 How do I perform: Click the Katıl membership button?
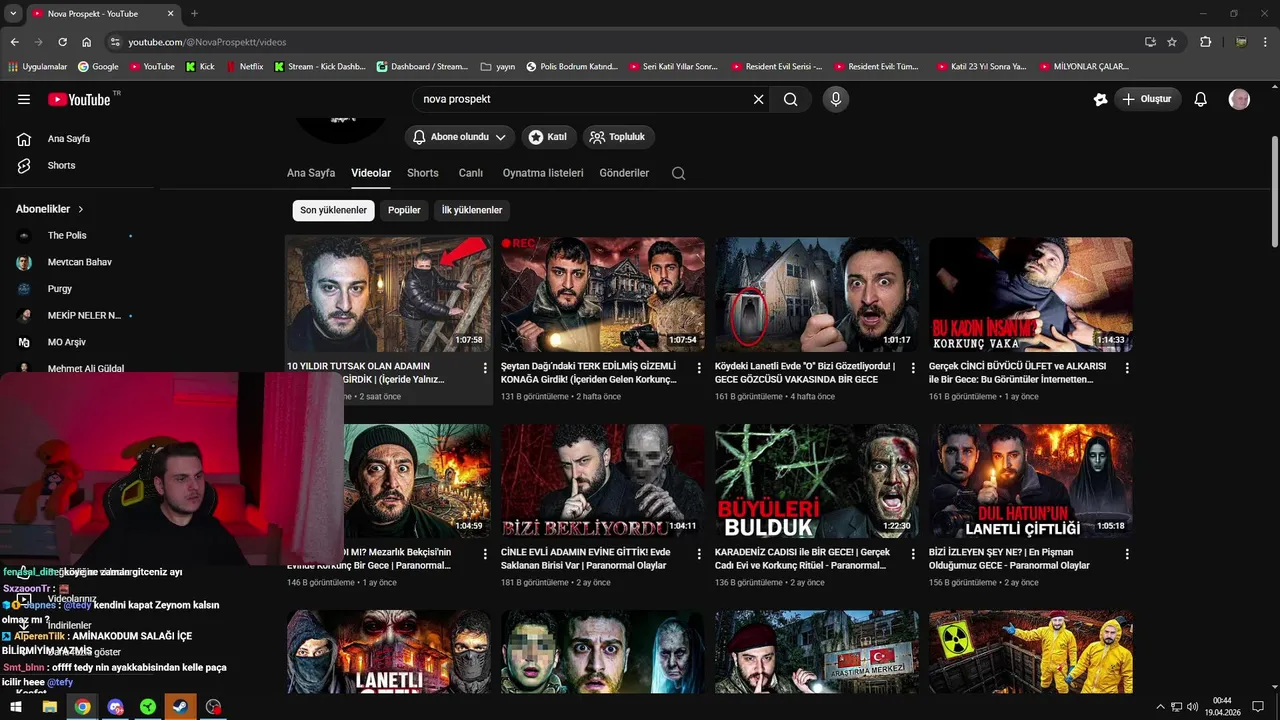(x=550, y=137)
